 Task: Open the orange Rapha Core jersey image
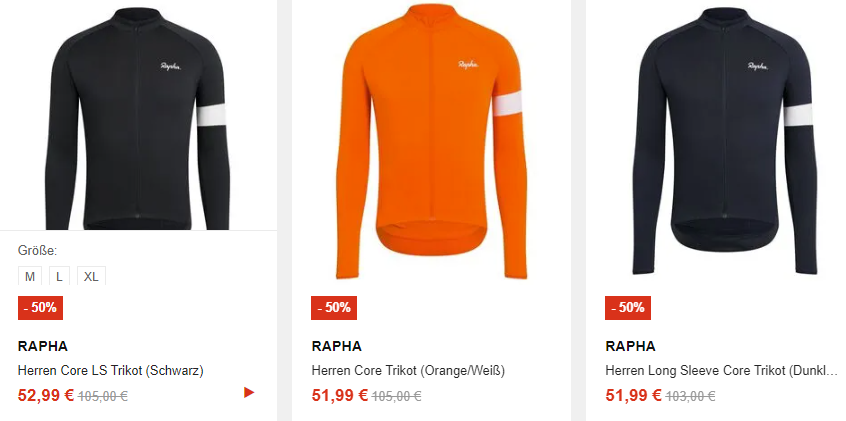[x=432, y=141]
